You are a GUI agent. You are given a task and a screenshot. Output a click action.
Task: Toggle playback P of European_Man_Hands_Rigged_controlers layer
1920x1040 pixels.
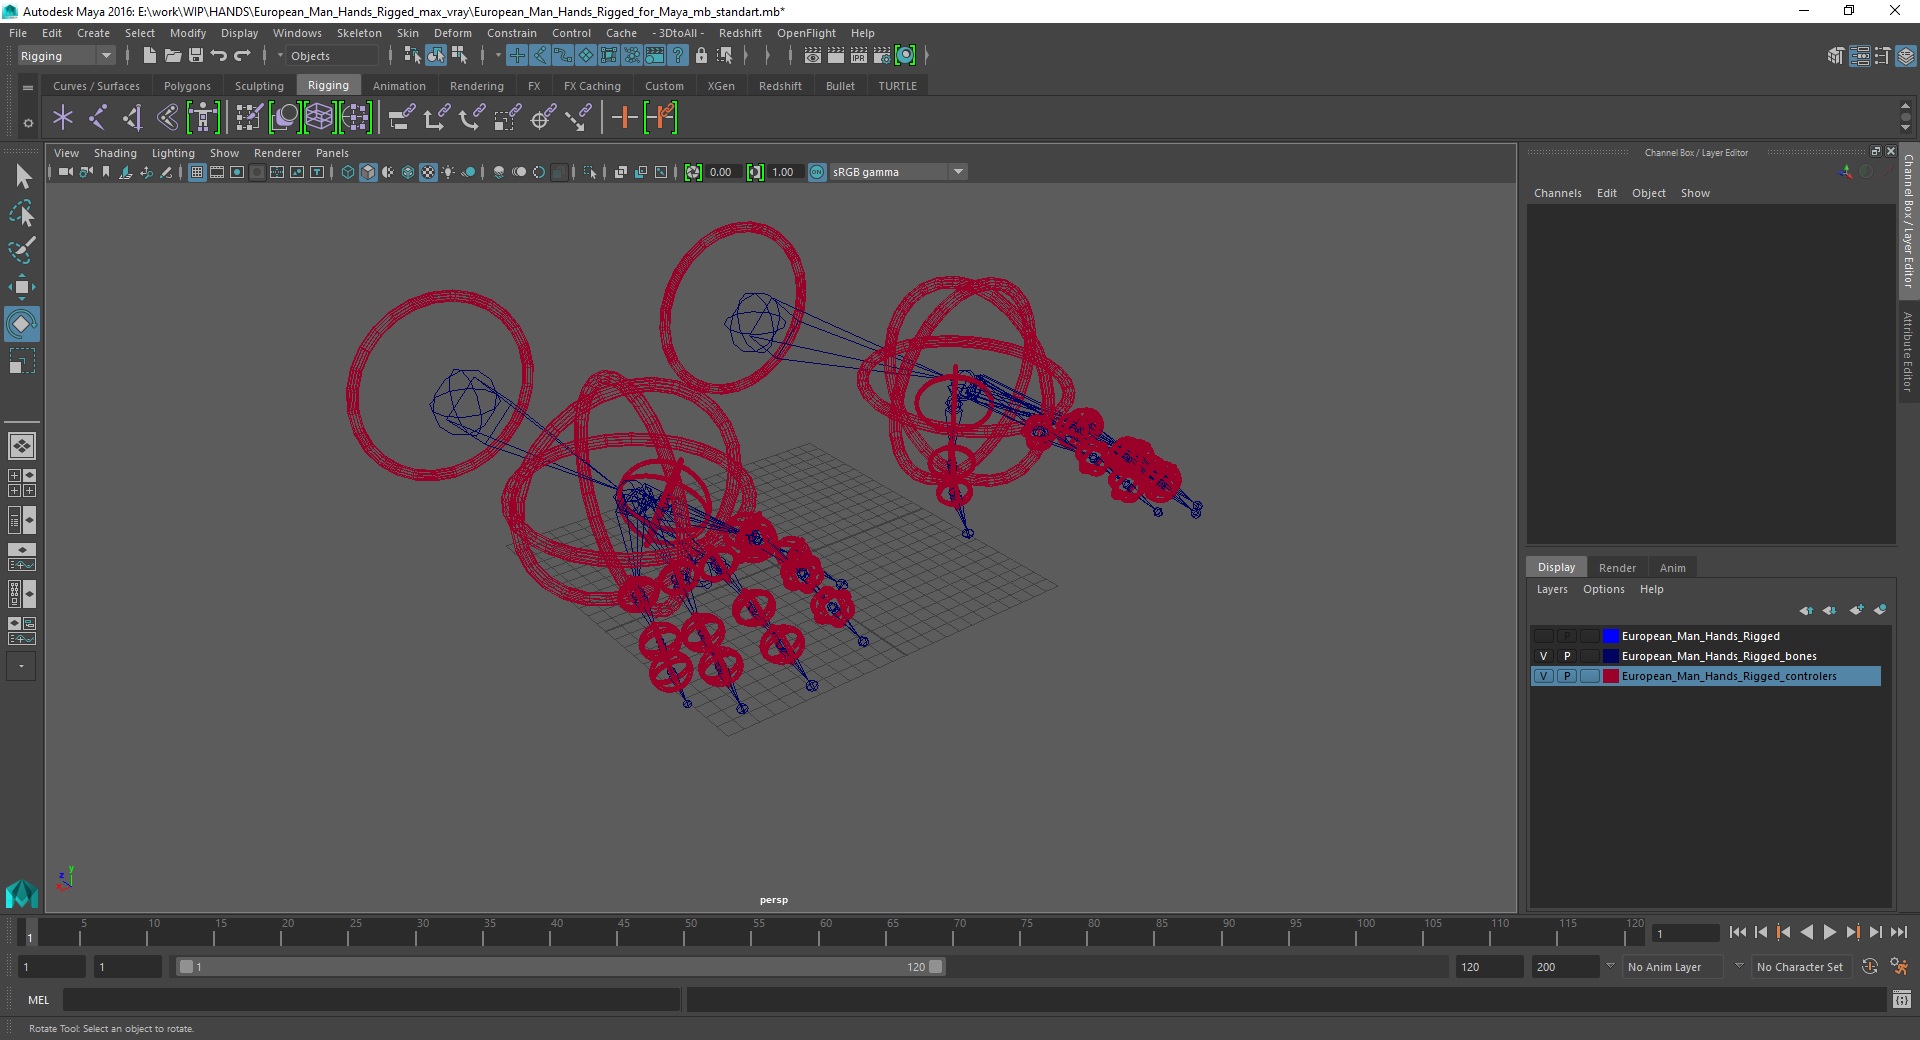(1567, 676)
